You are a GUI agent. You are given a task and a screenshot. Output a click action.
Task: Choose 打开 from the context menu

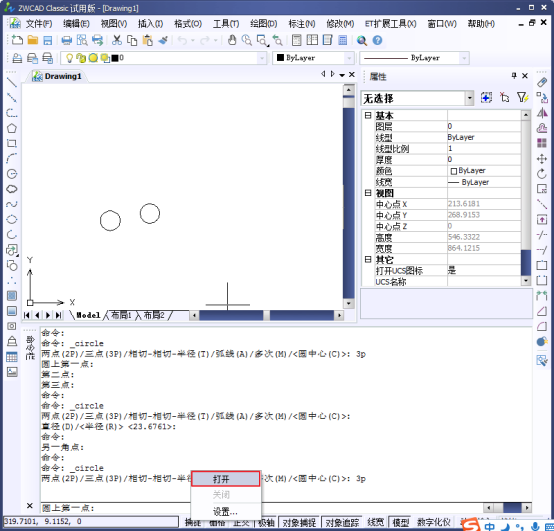click(x=226, y=479)
